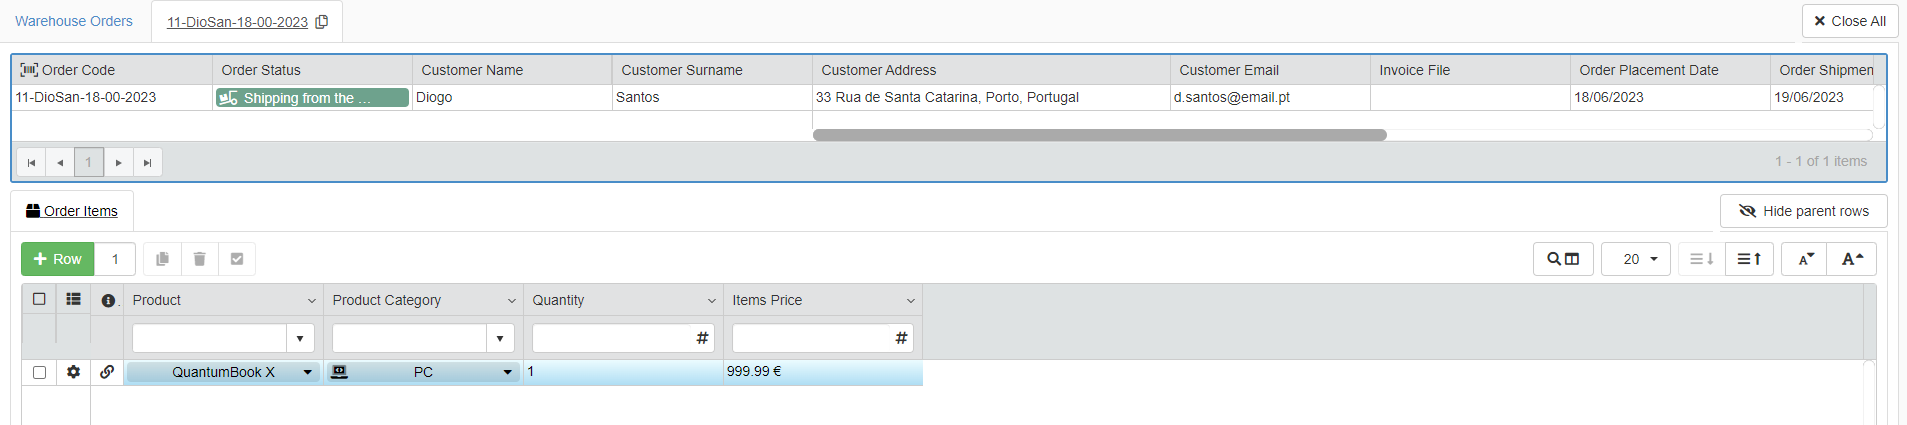
Task: Tick the select-all header checkbox
Action: click(x=39, y=299)
